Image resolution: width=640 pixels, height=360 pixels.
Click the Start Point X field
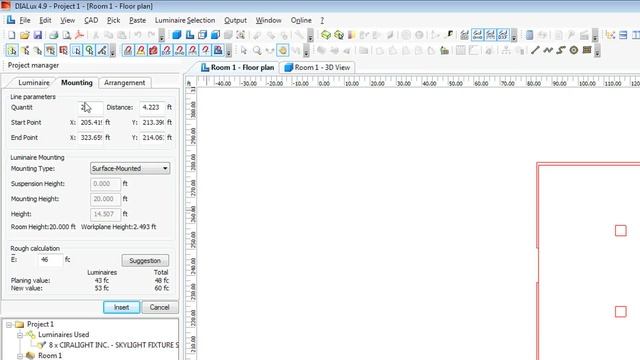(91, 122)
